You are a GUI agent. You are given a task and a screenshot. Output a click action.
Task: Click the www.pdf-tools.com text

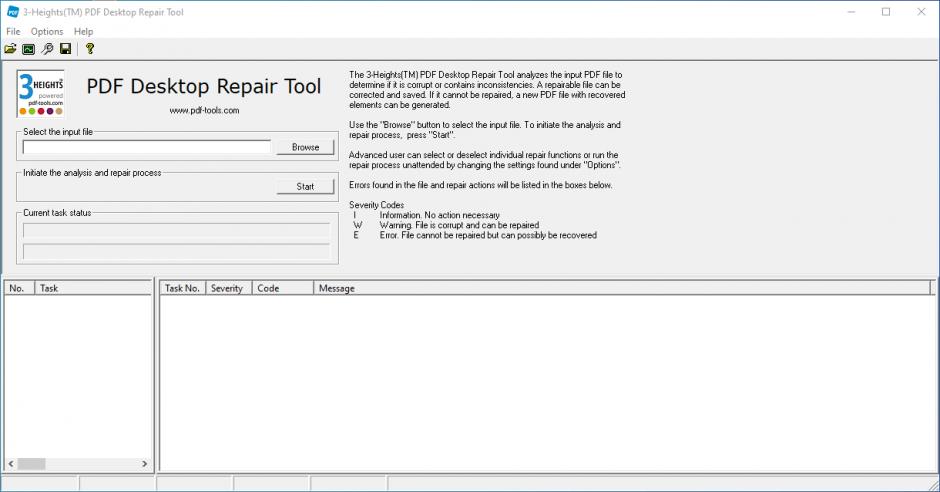point(204,110)
